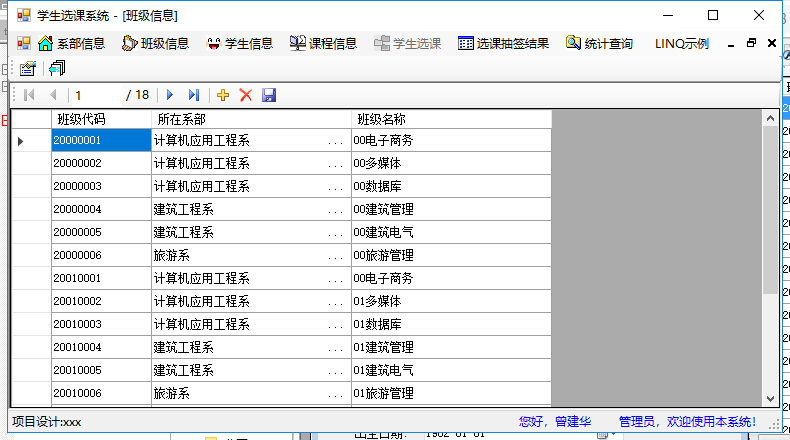
Task: Select the row header for 20000001
Action: coord(31,141)
